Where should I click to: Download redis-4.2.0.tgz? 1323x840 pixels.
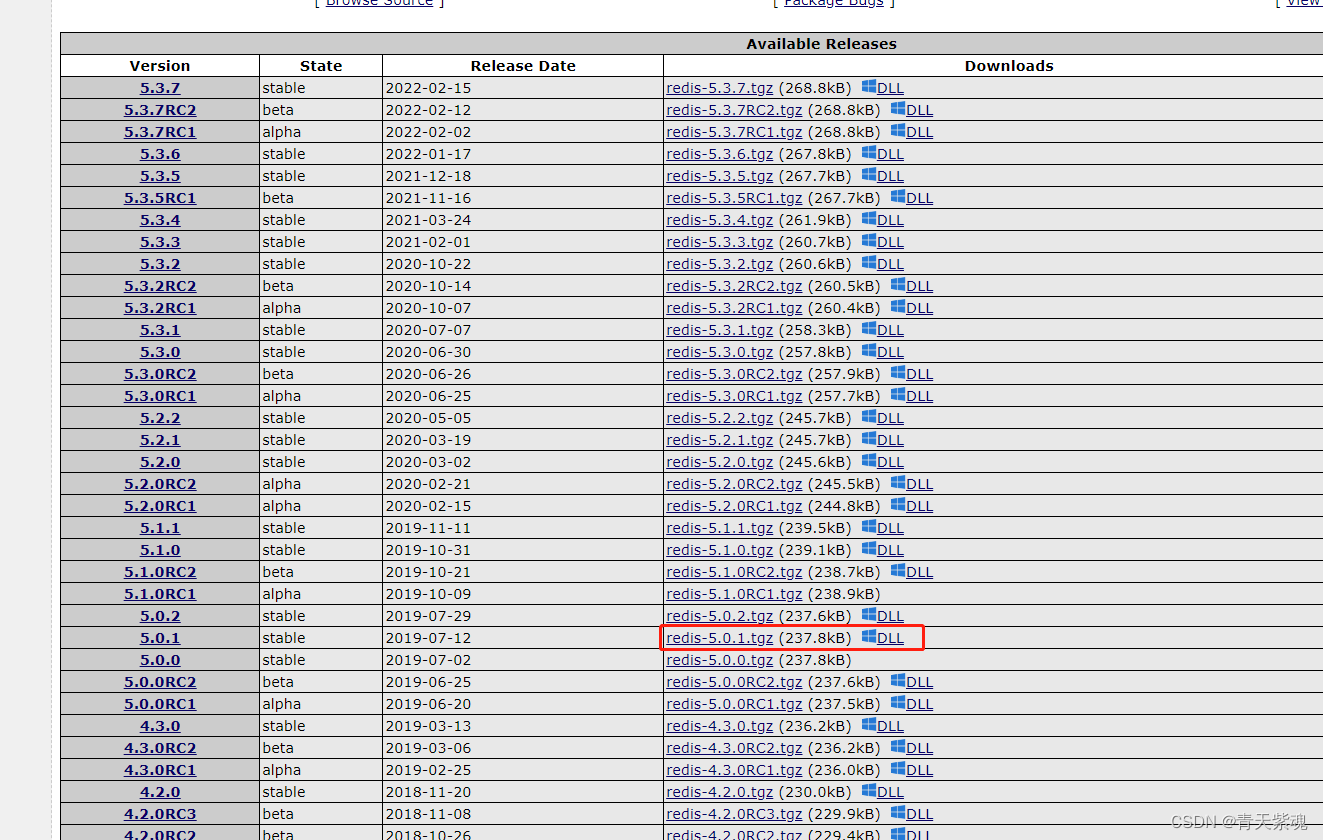coord(720,792)
